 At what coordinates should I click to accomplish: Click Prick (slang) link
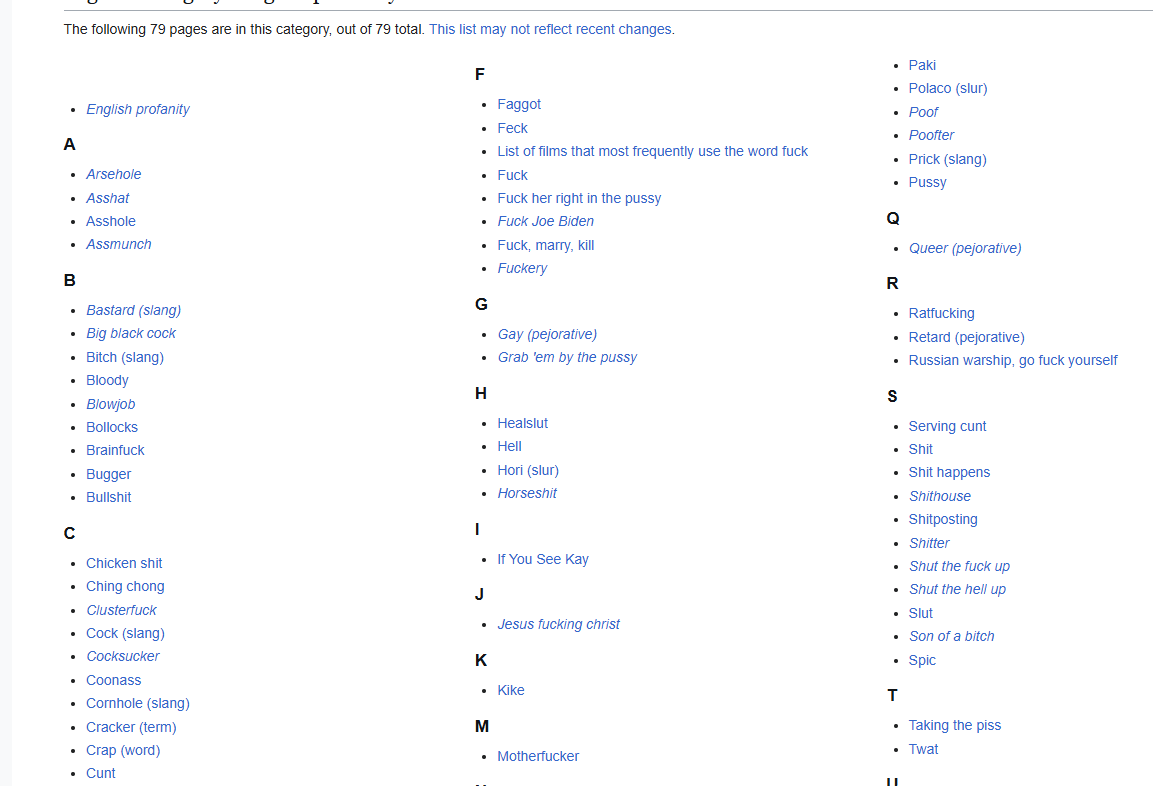(947, 159)
